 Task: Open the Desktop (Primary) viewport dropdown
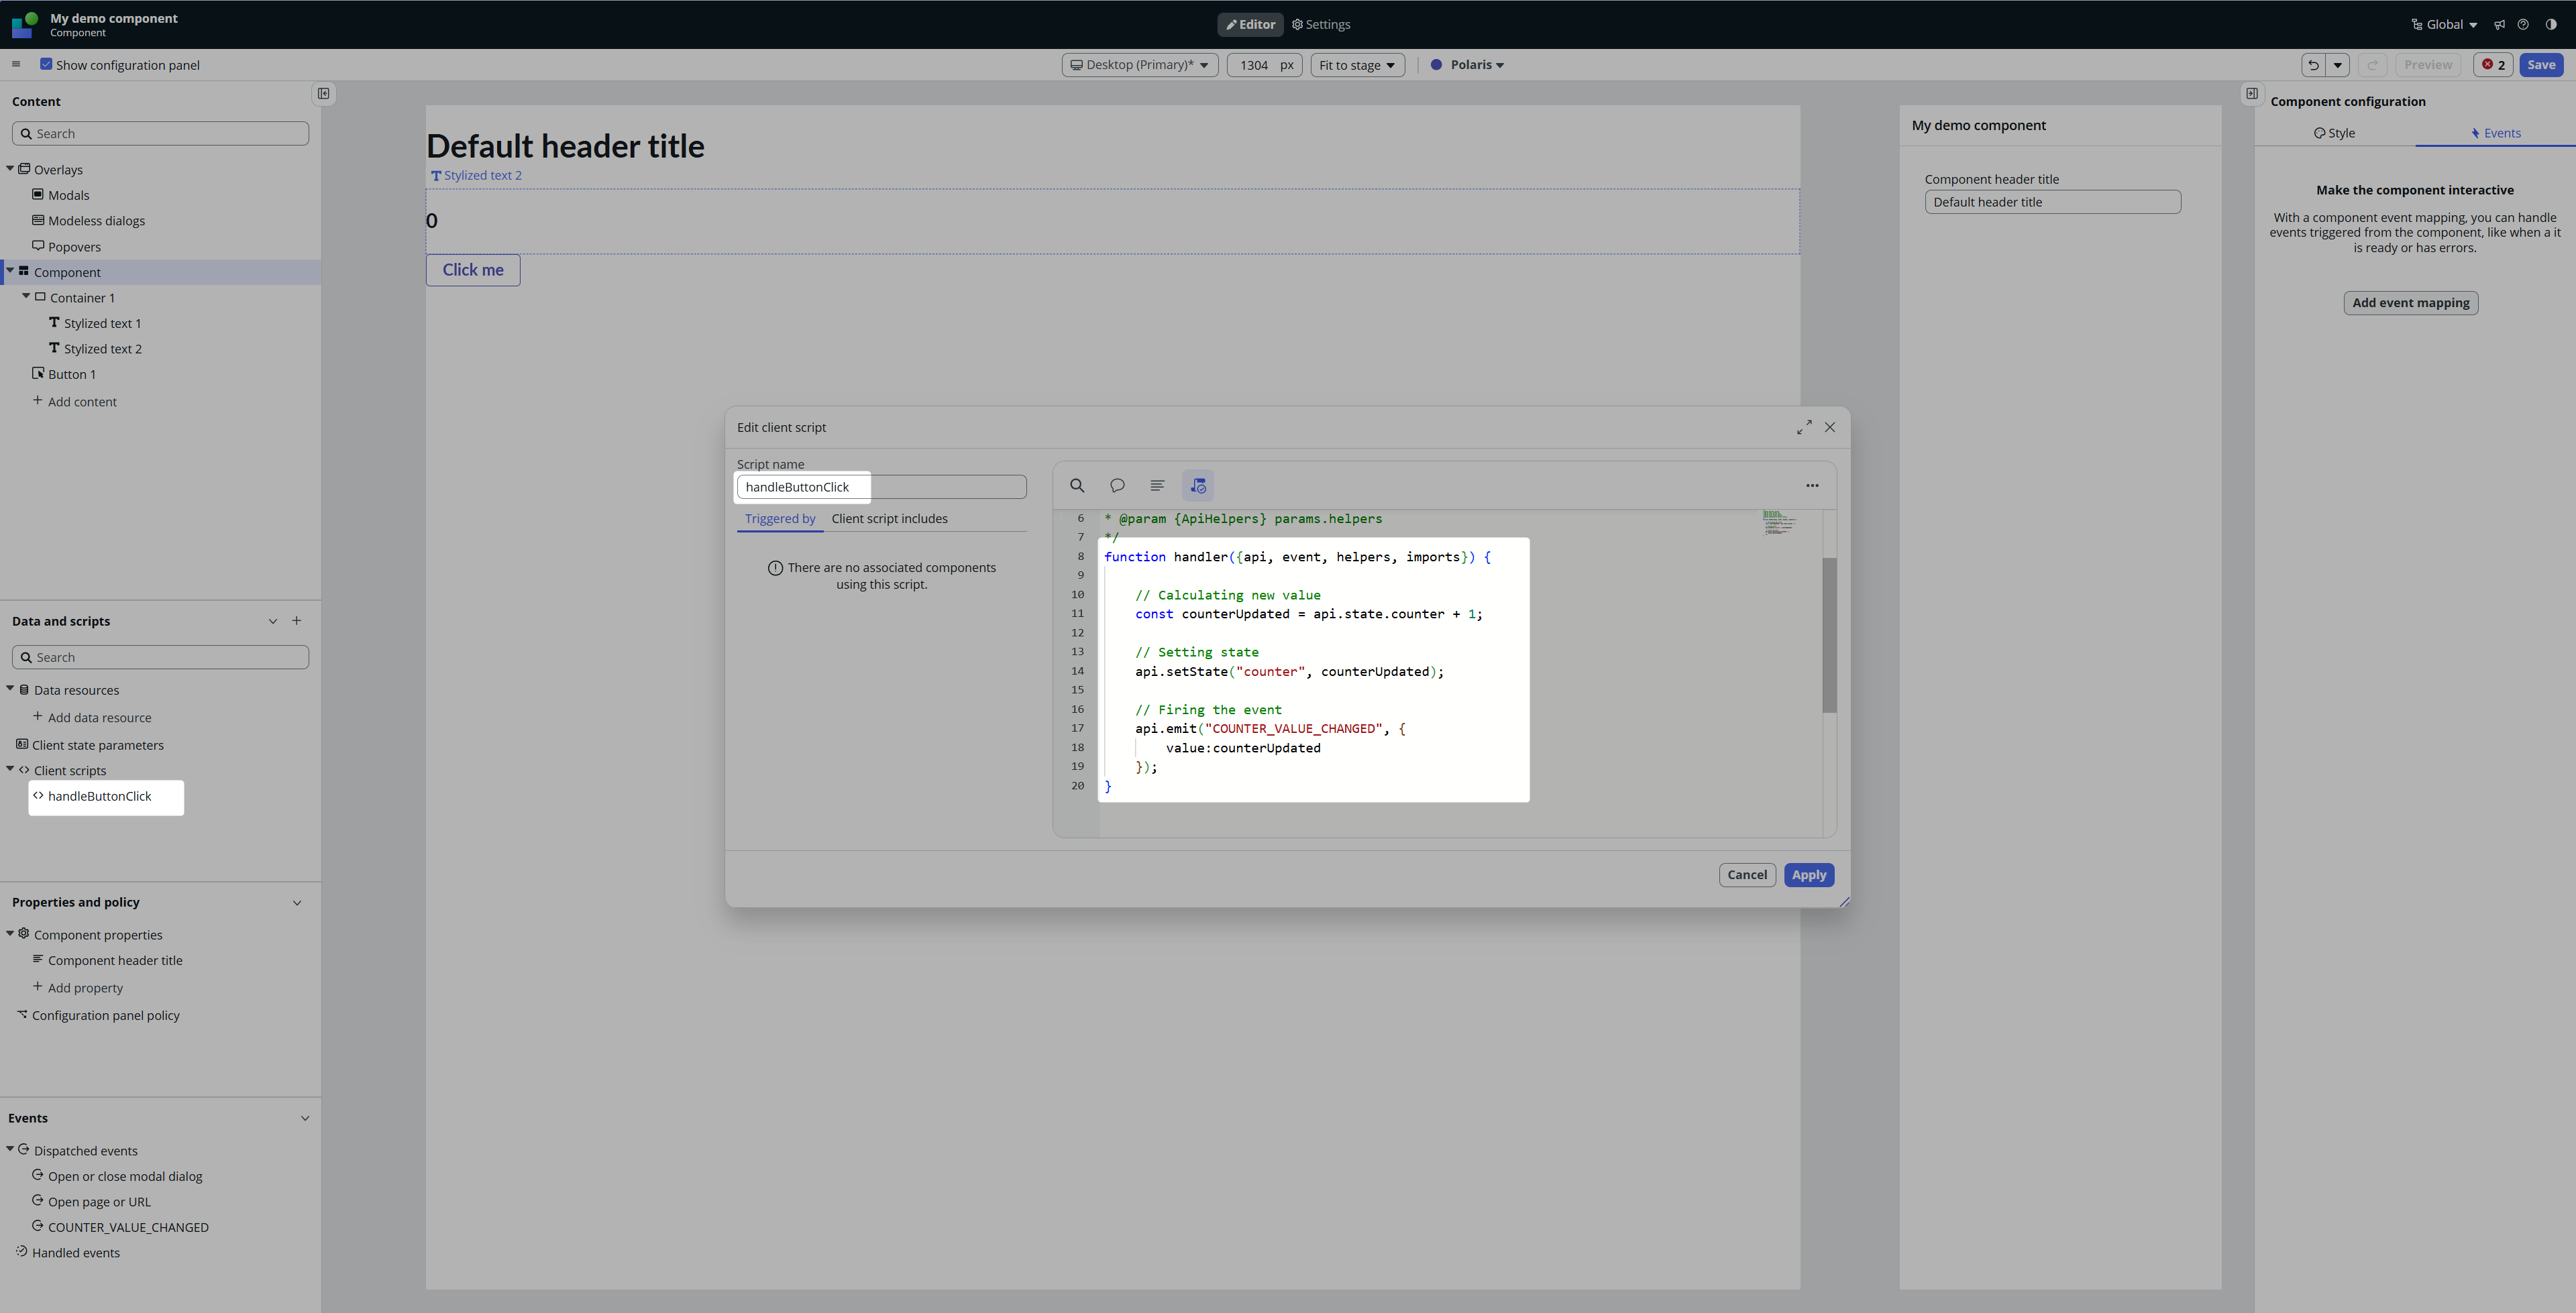(x=1139, y=65)
